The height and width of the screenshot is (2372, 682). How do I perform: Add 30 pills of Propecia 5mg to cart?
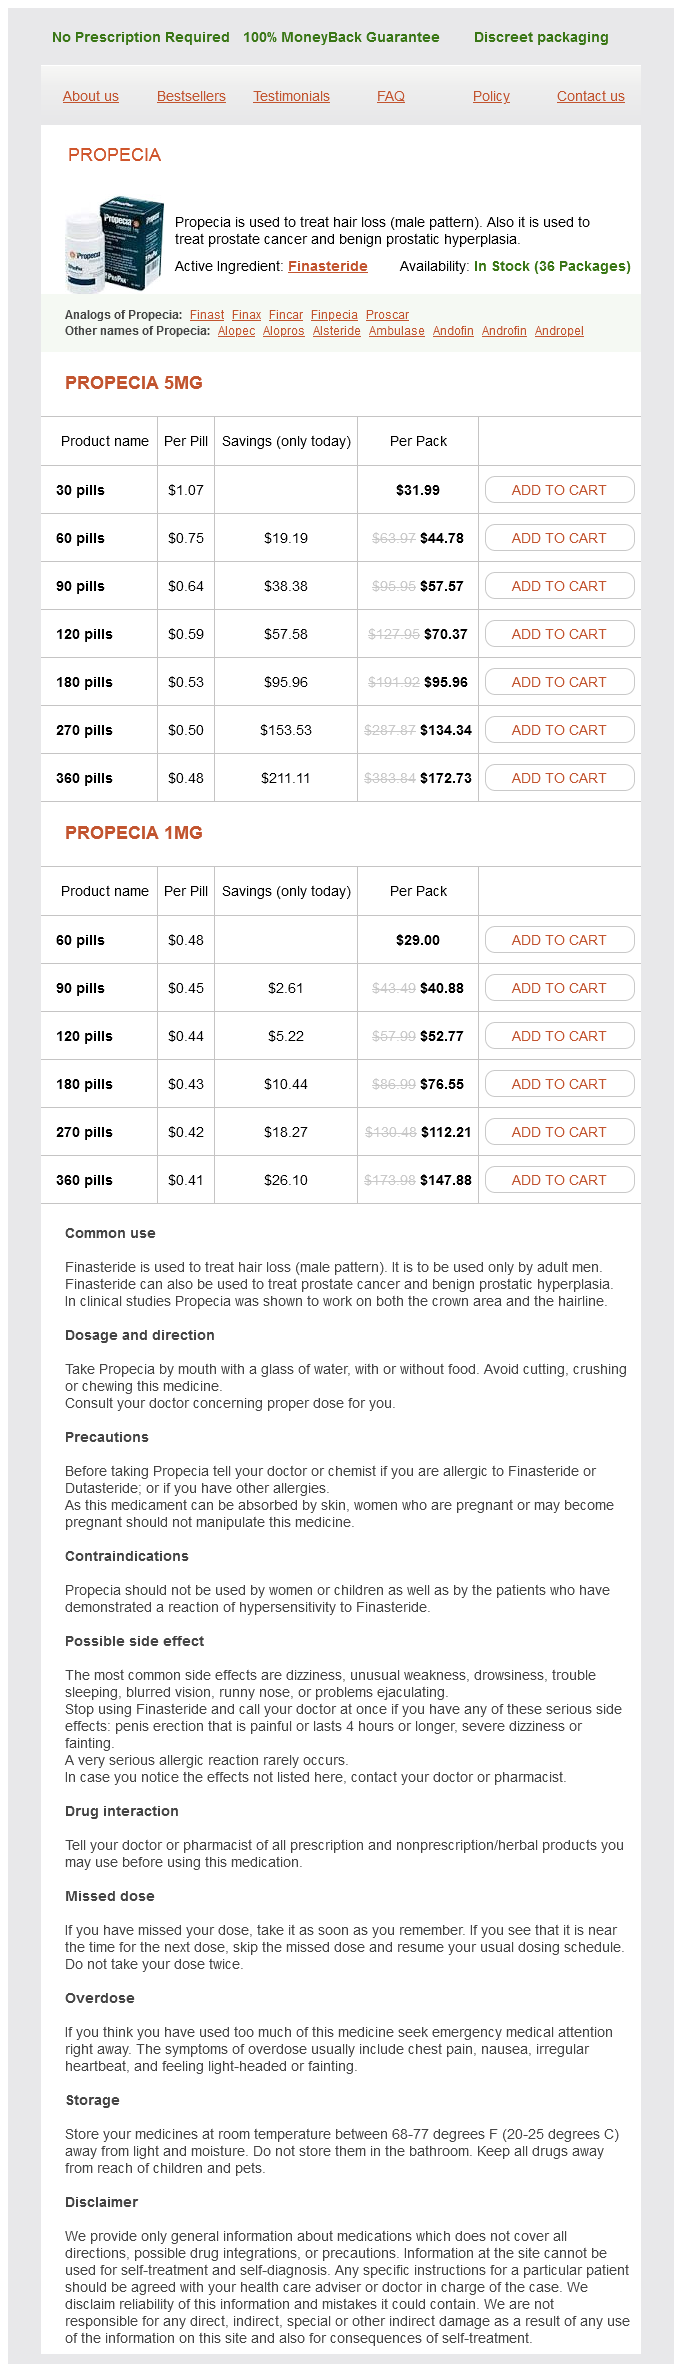[x=559, y=490]
